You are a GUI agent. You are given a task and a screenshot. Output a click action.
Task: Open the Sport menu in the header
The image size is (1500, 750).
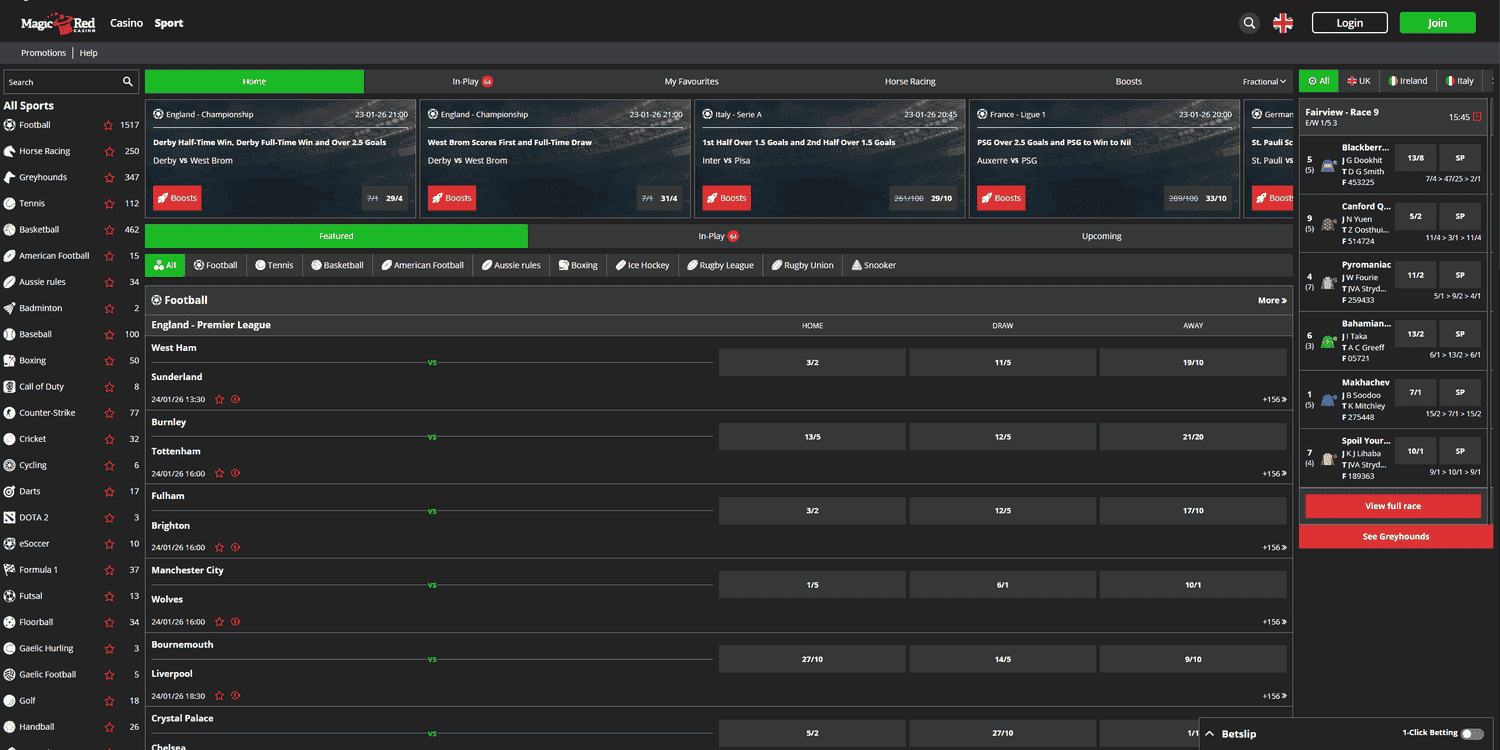click(168, 22)
